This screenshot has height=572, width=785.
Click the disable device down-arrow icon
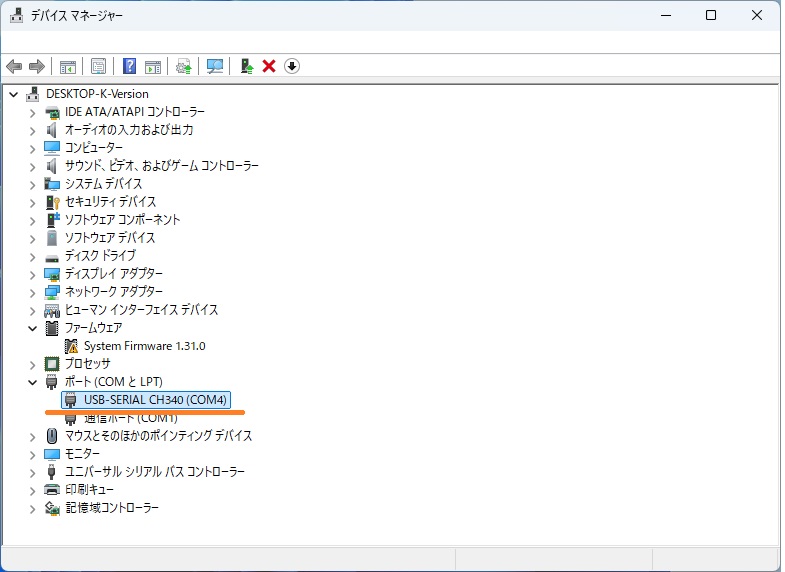pyautogui.click(x=292, y=66)
